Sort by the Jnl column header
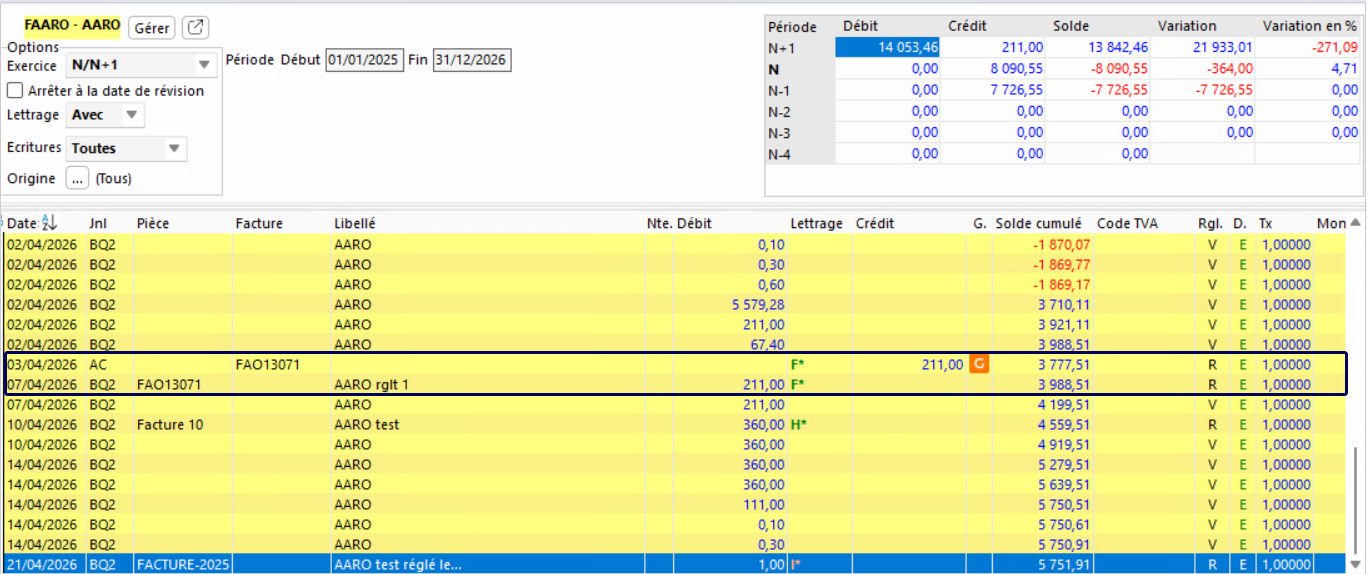1367x574 pixels. pyautogui.click(x=97, y=223)
